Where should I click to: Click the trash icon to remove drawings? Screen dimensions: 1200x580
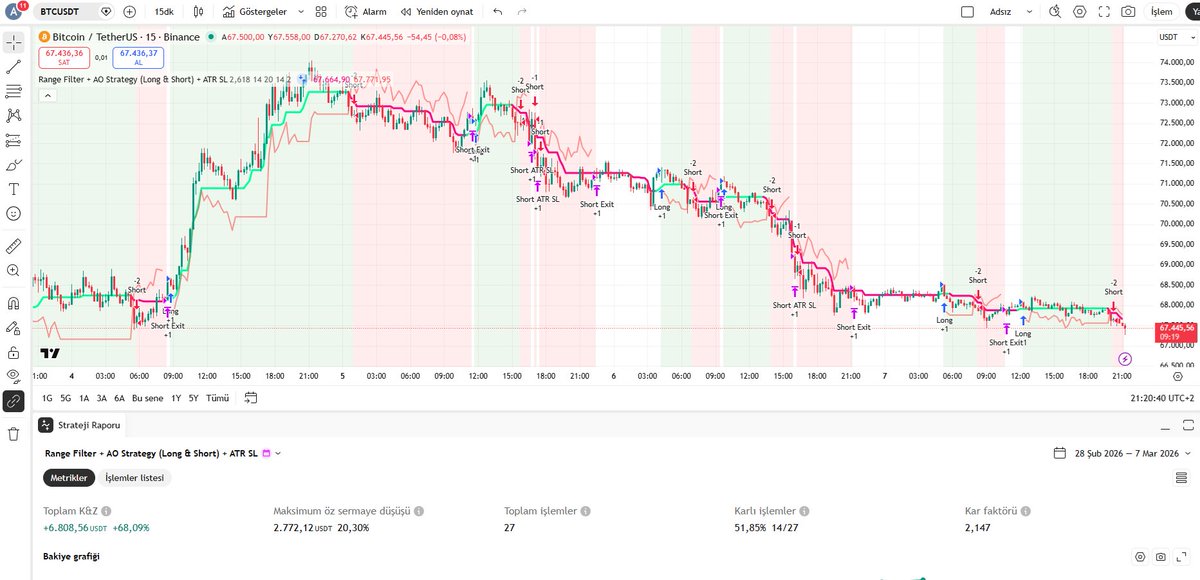[14, 434]
